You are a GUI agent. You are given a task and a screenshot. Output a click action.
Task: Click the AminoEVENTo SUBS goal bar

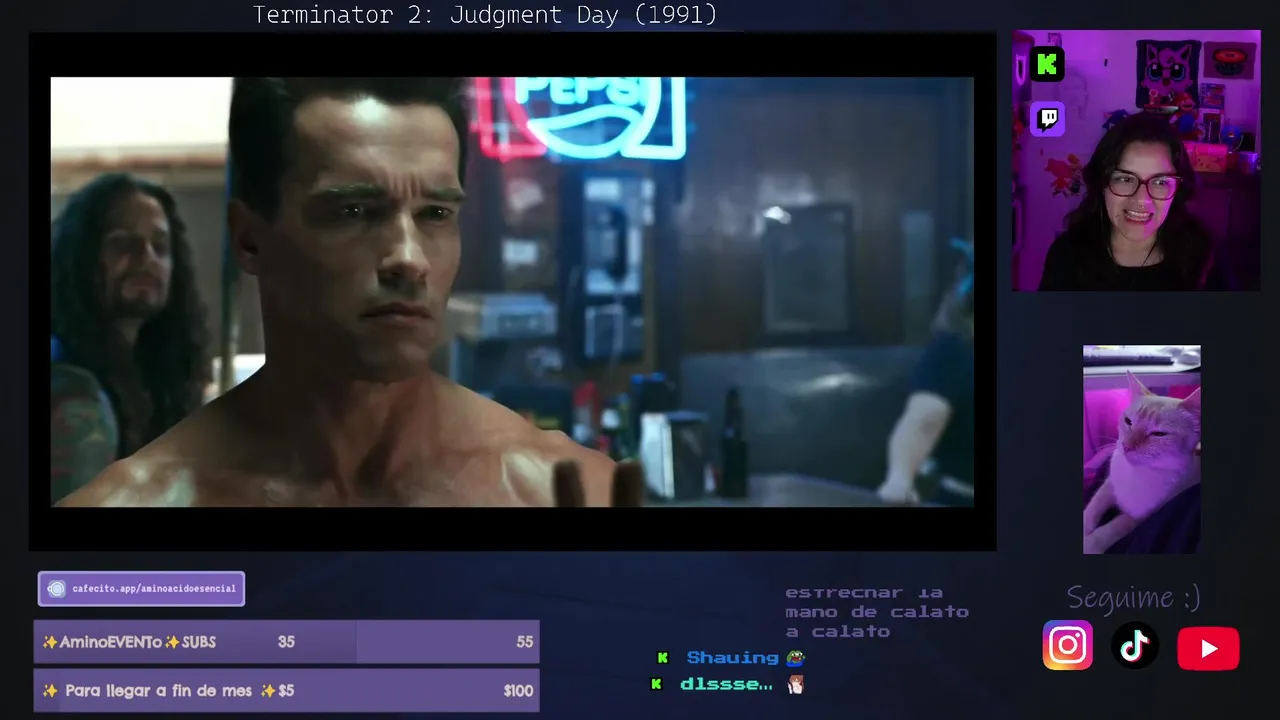tap(287, 642)
